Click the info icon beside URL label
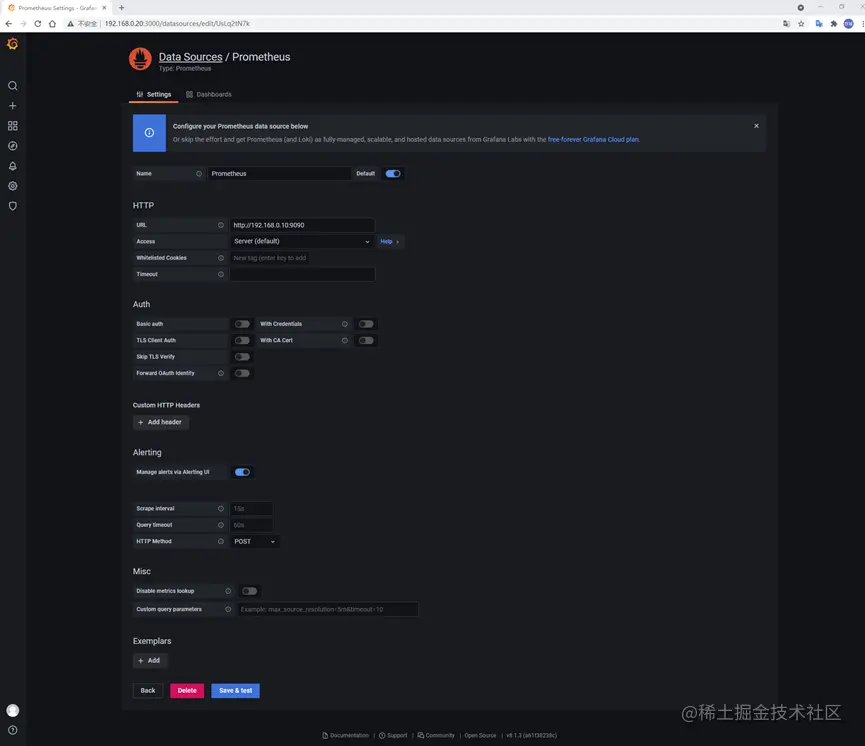Image resolution: width=865 pixels, height=746 pixels. 221,225
